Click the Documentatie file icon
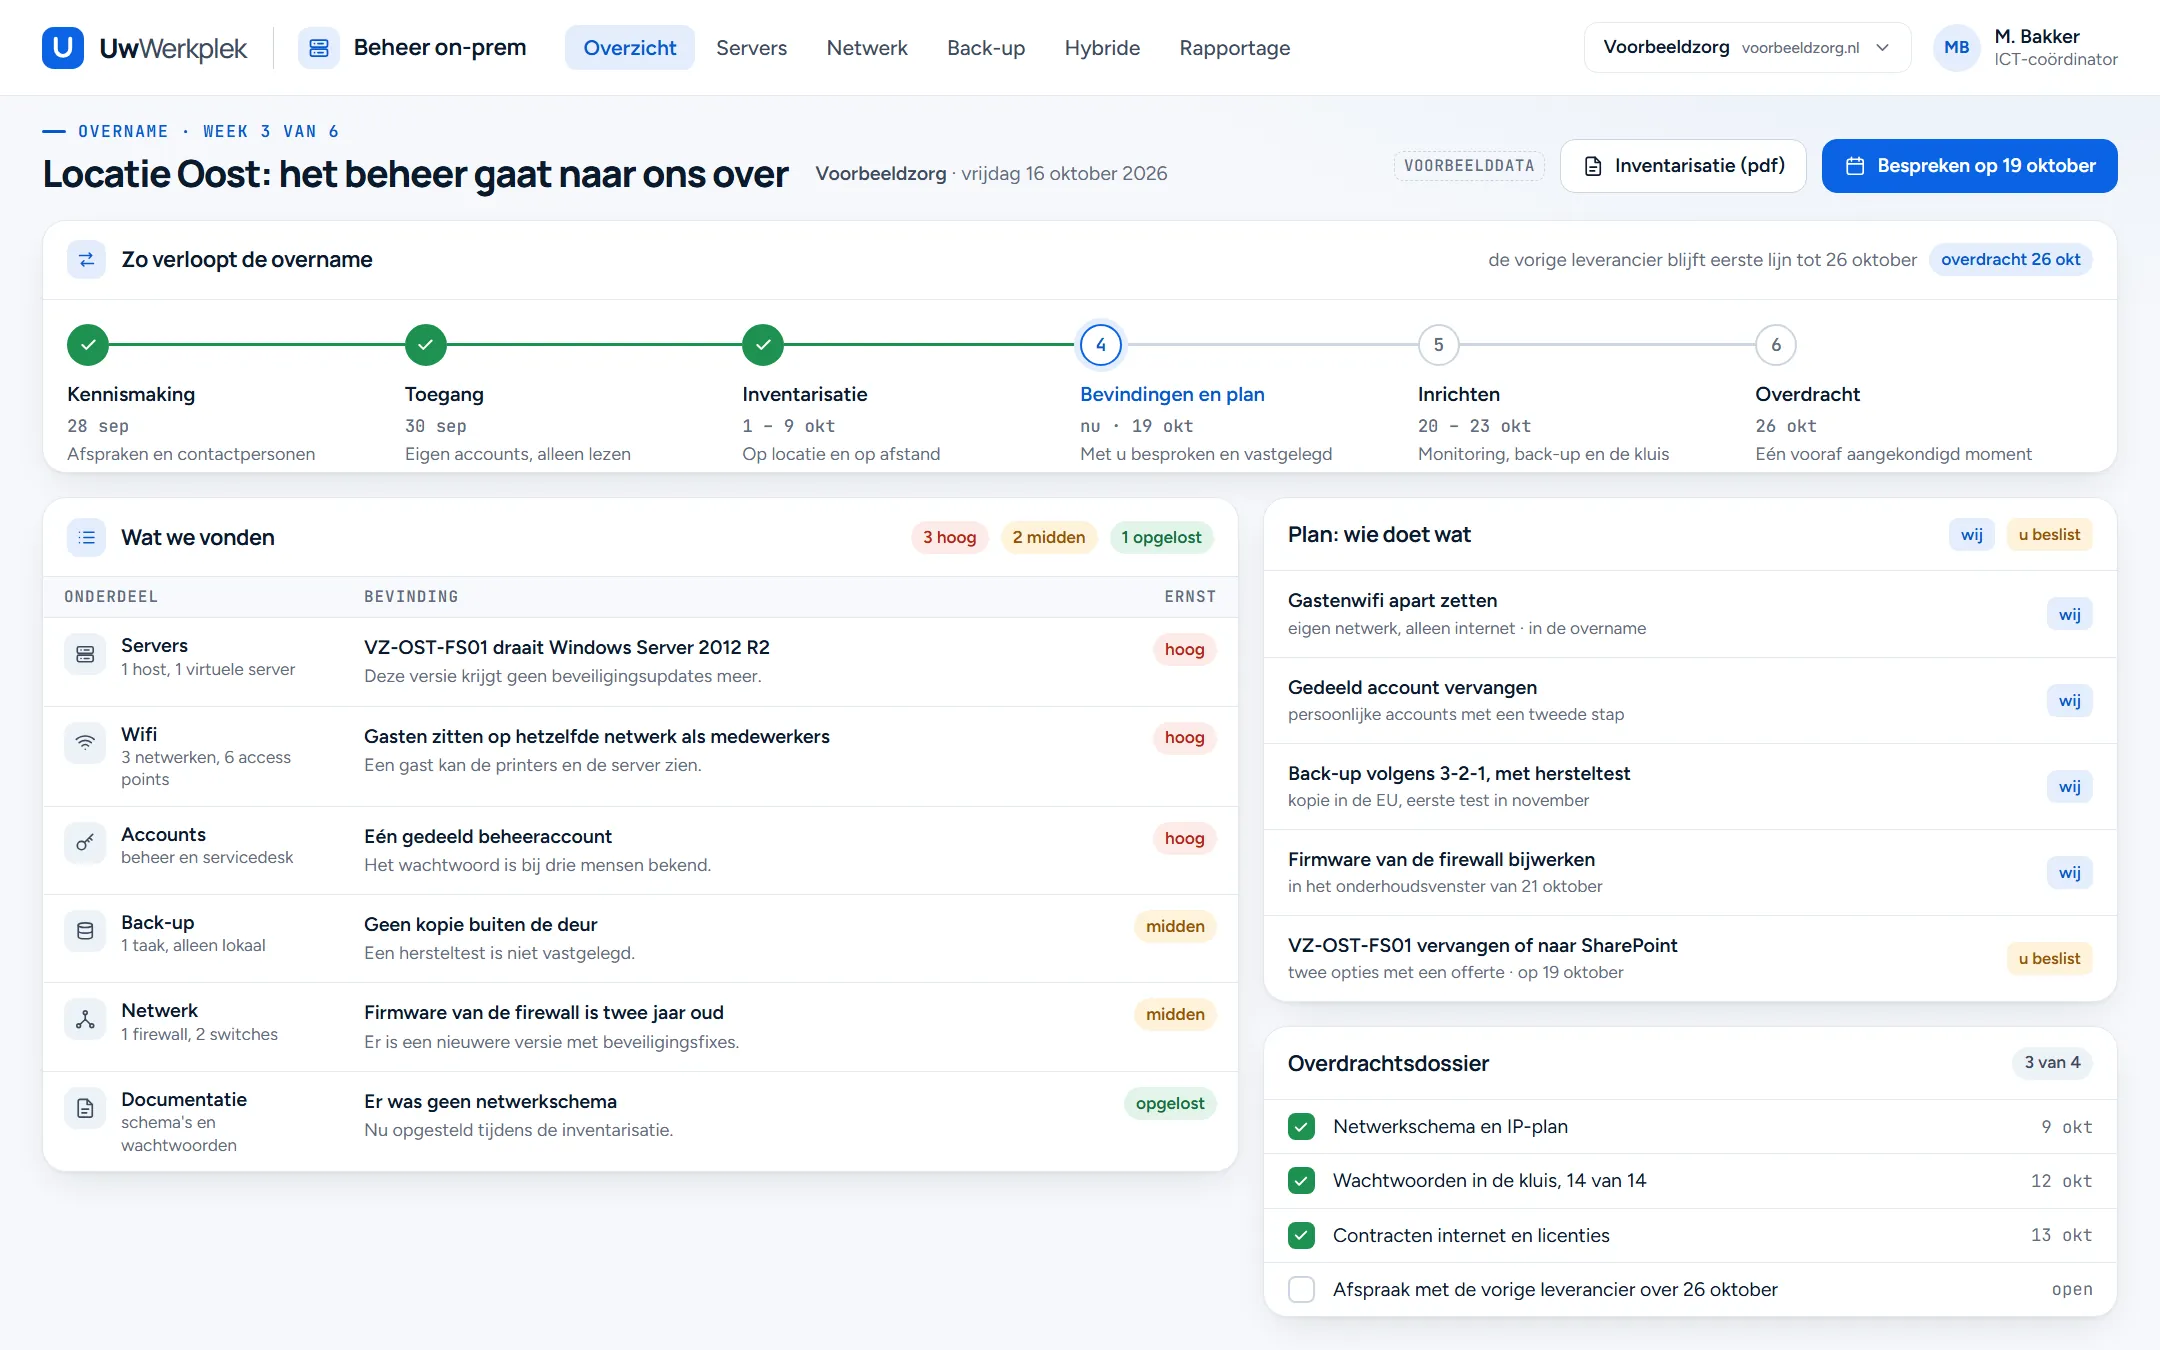This screenshot has height=1350, width=2160. [85, 1108]
